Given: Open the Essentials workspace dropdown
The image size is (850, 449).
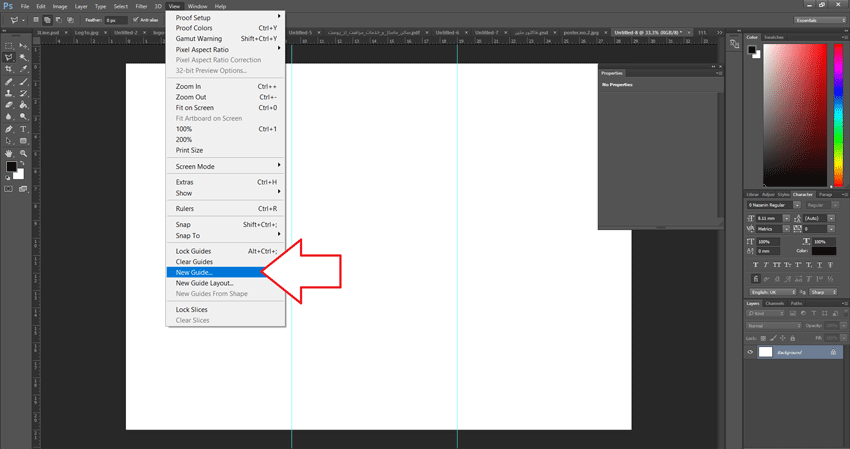Looking at the screenshot, I should [x=820, y=20].
